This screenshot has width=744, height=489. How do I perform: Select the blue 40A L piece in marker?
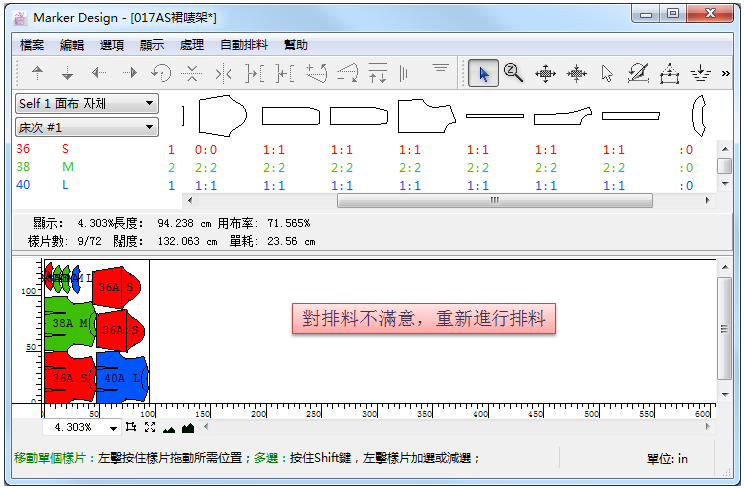coord(120,376)
